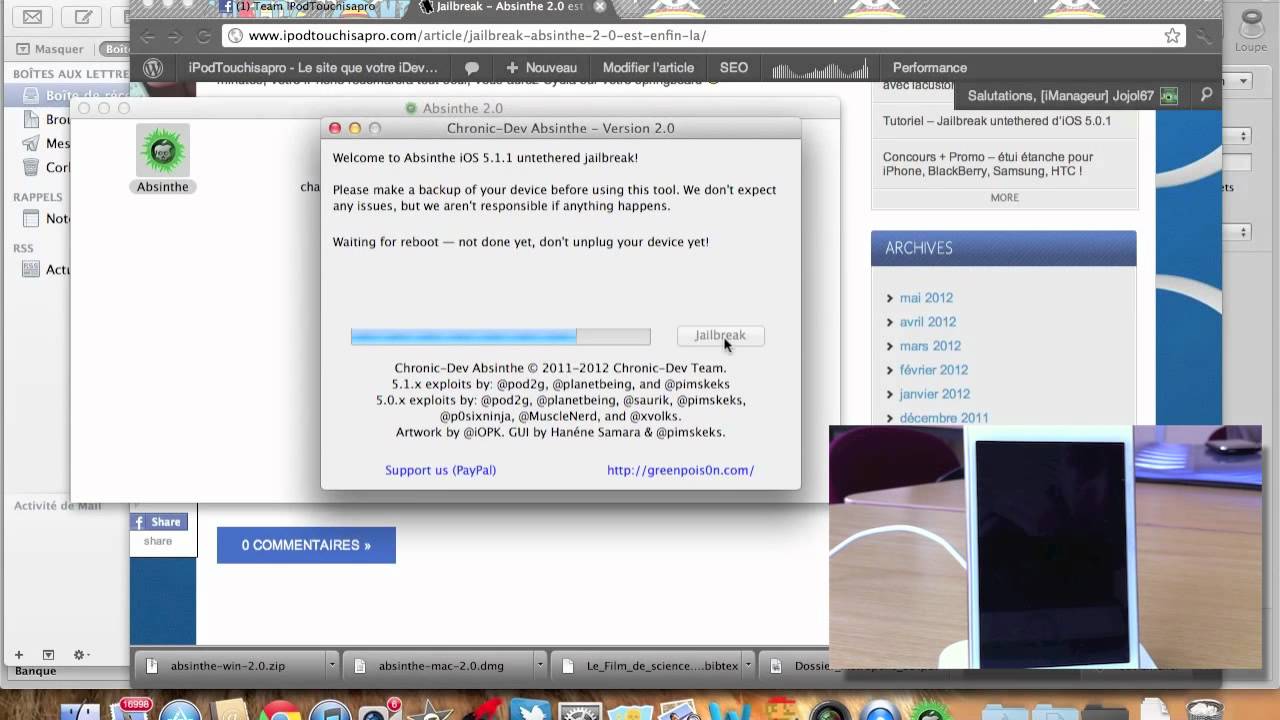Open the iPodTouchisapro site name menu
Image resolution: width=1280 pixels, height=720 pixels.
(x=313, y=68)
